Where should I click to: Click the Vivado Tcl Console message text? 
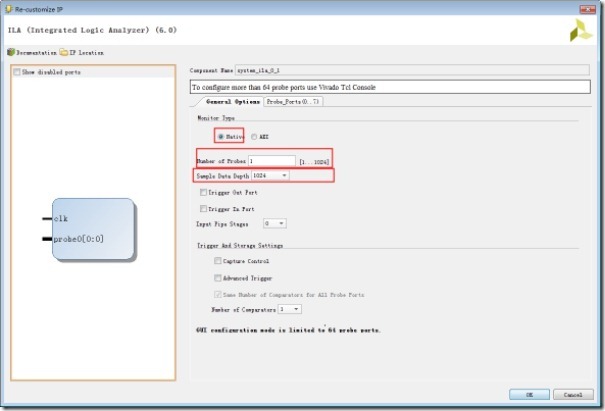pos(284,87)
